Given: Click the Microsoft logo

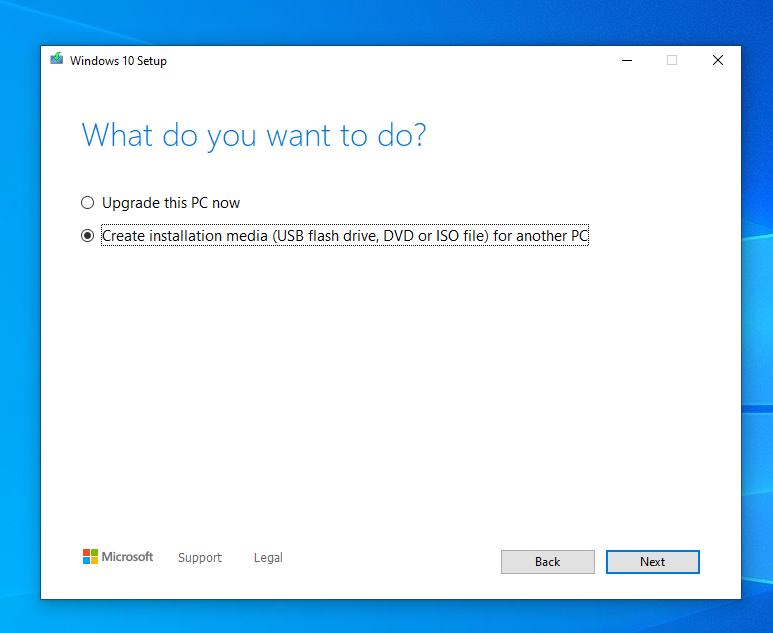Looking at the screenshot, I should [118, 557].
